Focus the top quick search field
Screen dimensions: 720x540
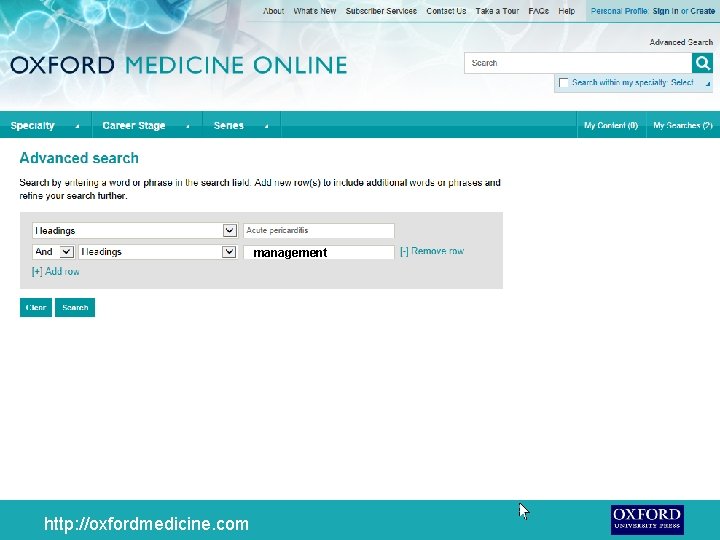(578, 63)
